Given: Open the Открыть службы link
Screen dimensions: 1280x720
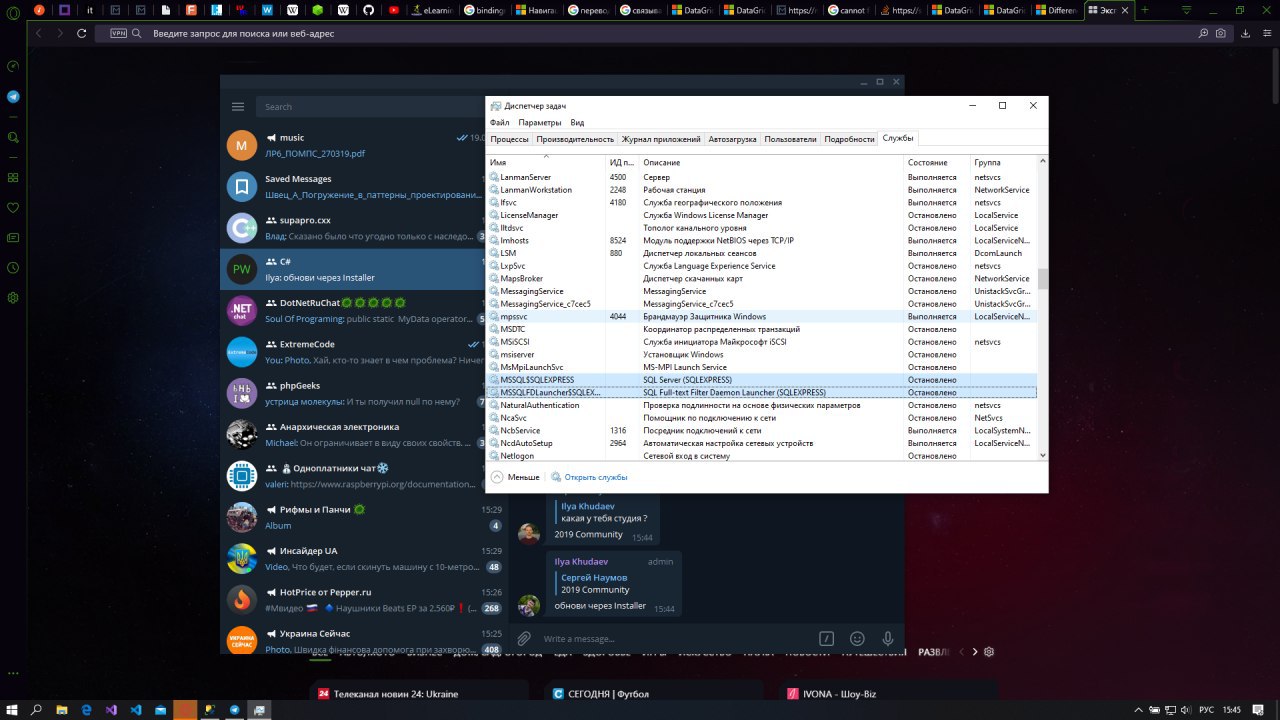Looking at the screenshot, I should pos(589,477).
